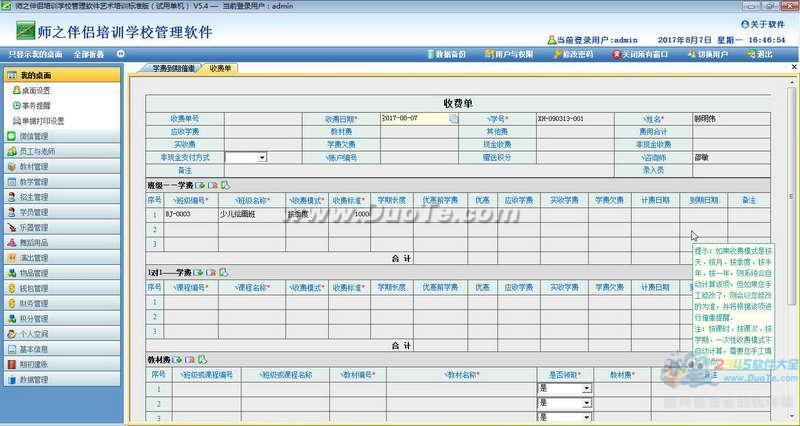Open the 钱包管理 sidebar section
Screen dimensions: 800x426
(62, 288)
